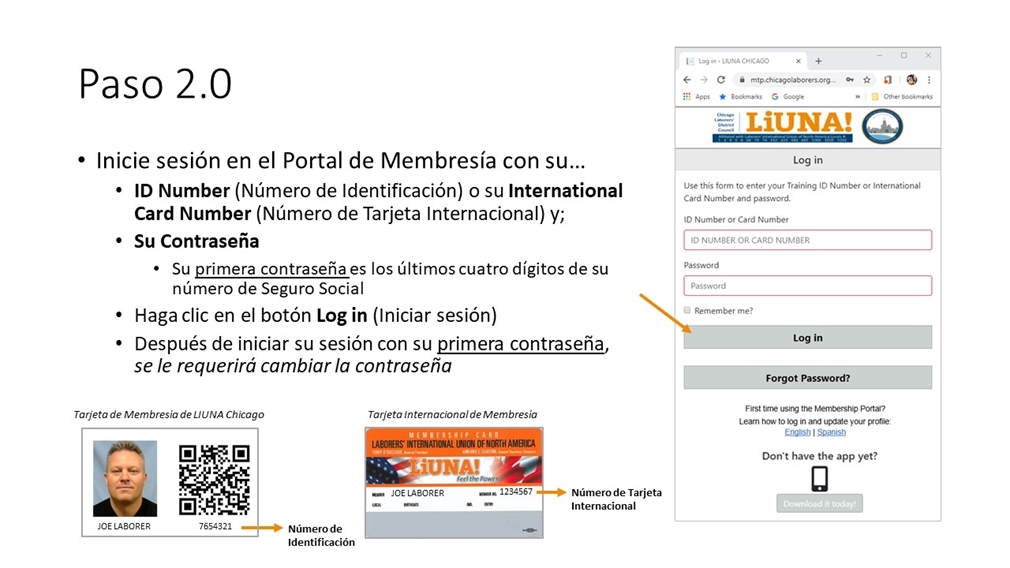The height and width of the screenshot is (568, 1010).
Task: Bookmark this page with the star icon
Action: coord(867,80)
